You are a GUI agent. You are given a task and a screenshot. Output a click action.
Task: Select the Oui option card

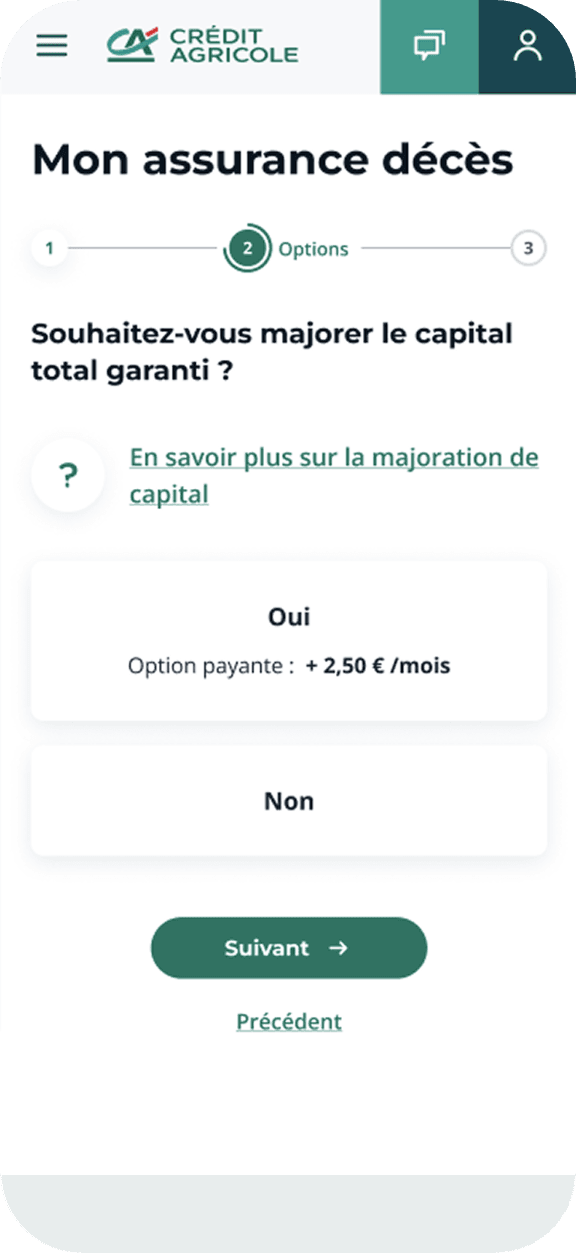pyautogui.click(x=288, y=640)
